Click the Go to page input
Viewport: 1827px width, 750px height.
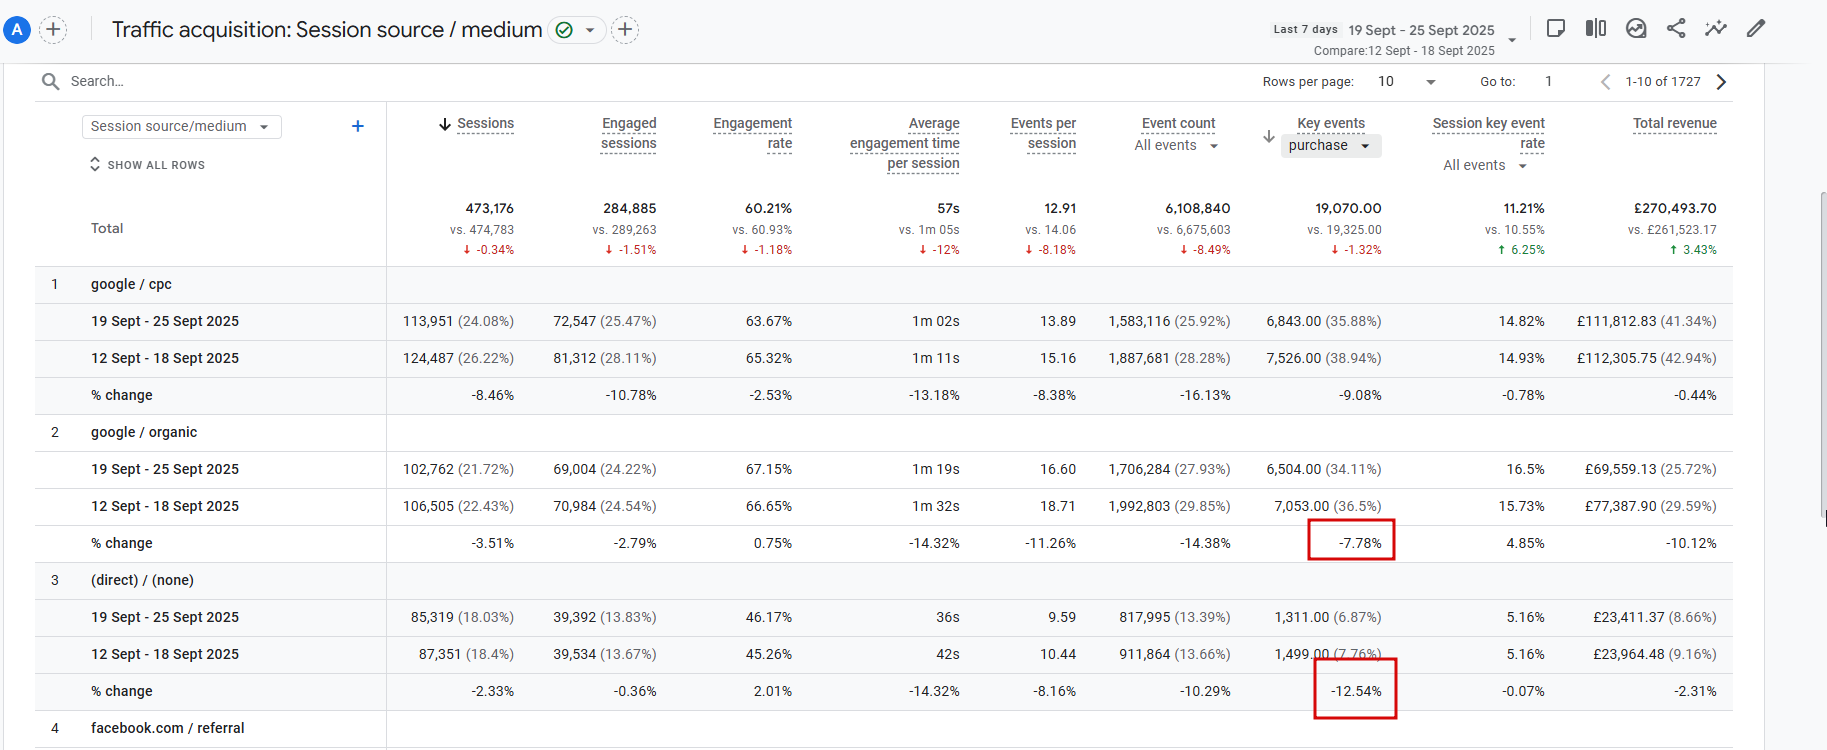click(1549, 81)
